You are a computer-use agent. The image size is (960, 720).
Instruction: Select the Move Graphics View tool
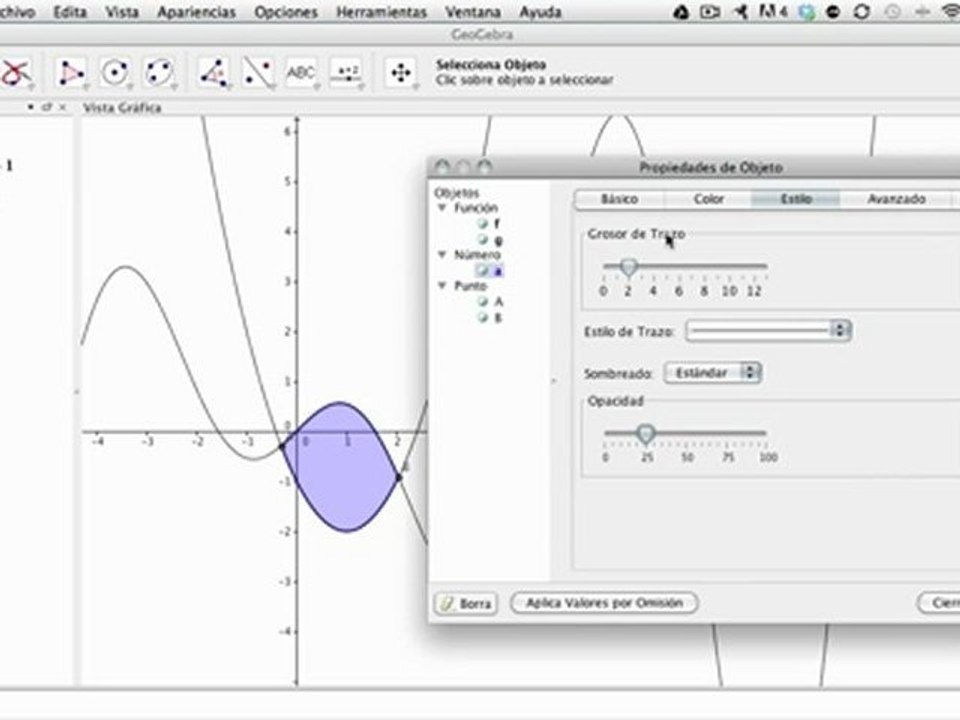(401, 73)
